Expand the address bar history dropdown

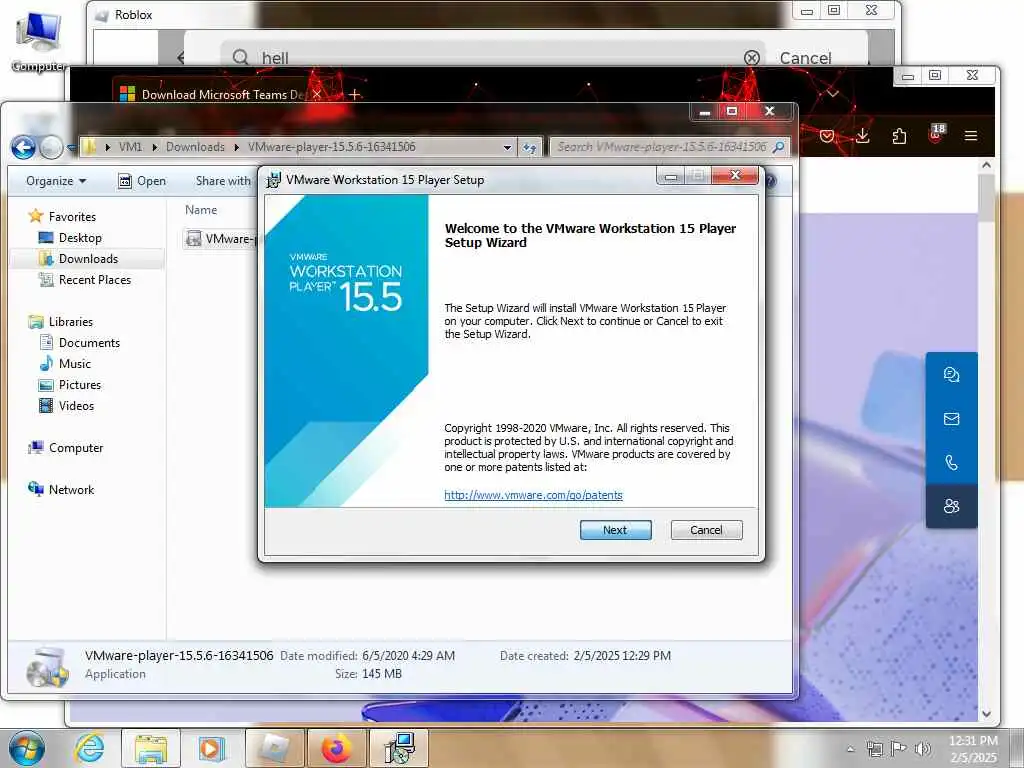pyautogui.click(x=507, y=148)
